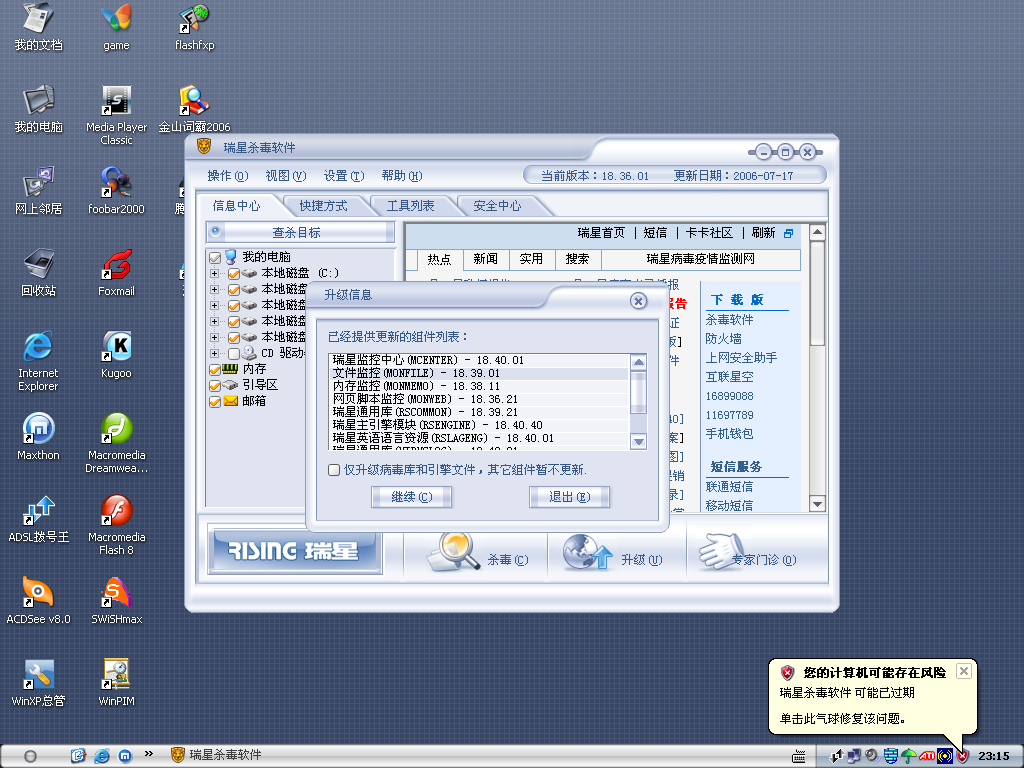Open 卡卡社区 link
Screen dimensions: 1024x768
click(x=709, y=233)
